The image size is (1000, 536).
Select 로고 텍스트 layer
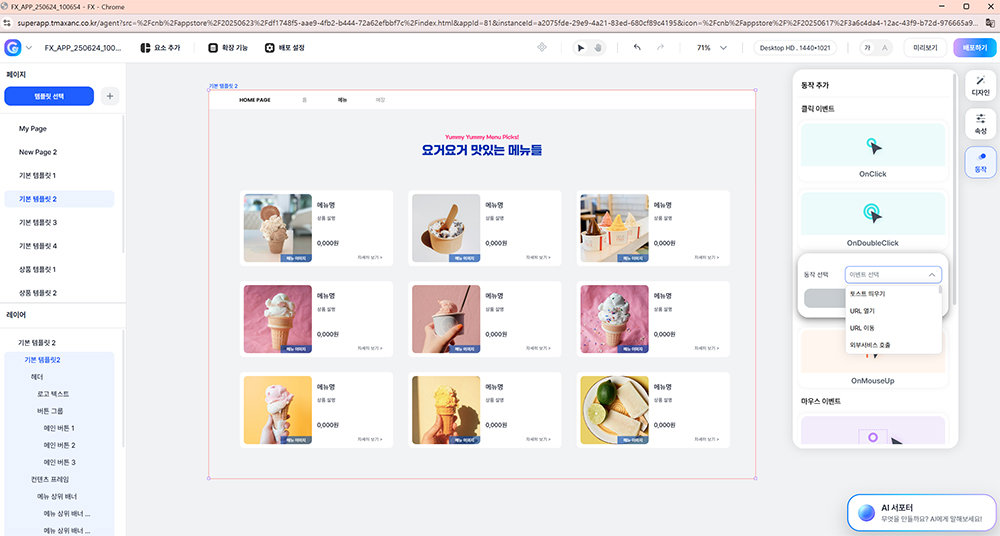tap(56, 394)
